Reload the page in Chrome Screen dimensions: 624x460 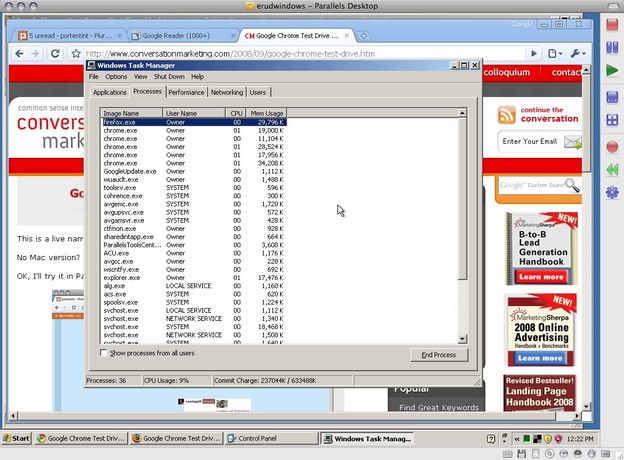(x=55, y=53)
